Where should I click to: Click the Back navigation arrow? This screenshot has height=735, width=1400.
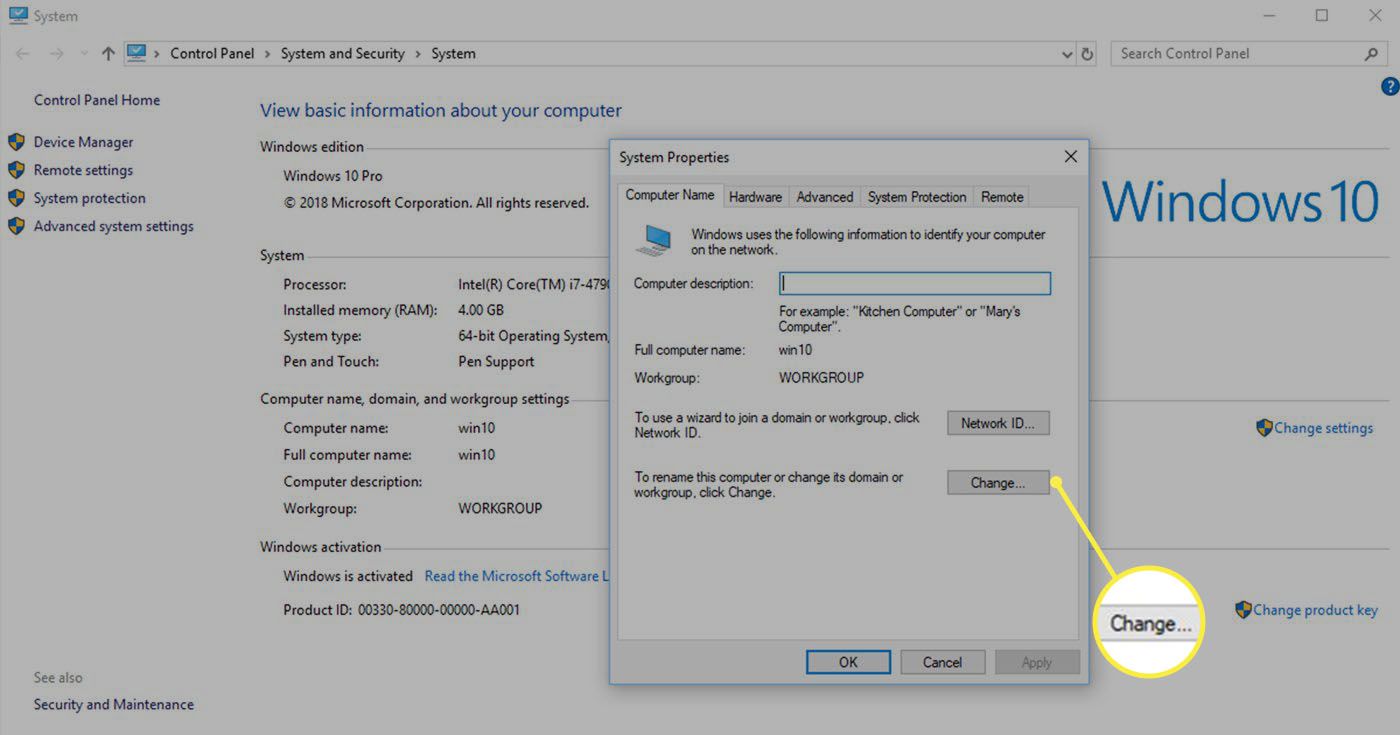tap(23, 54)
